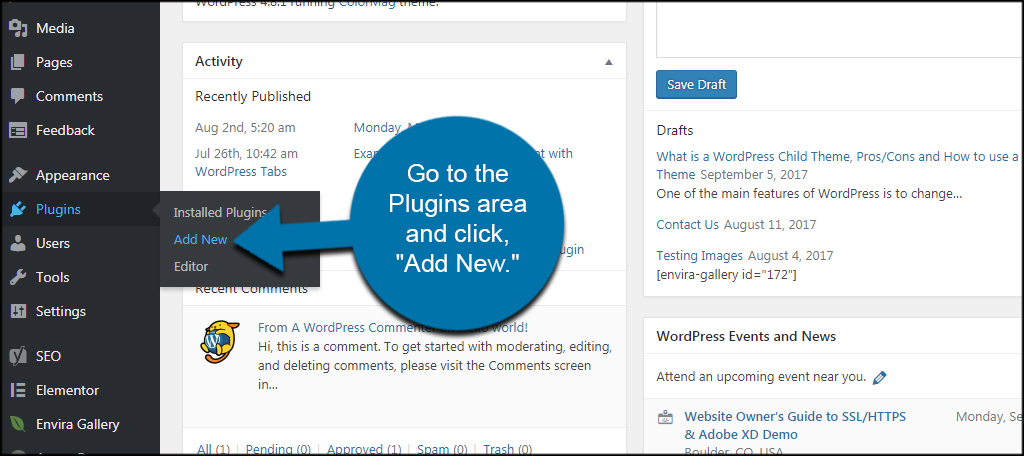Open the WordPress Tabs post link
Viewport: 1024px width, 456px height.
[x=241, y=172]
